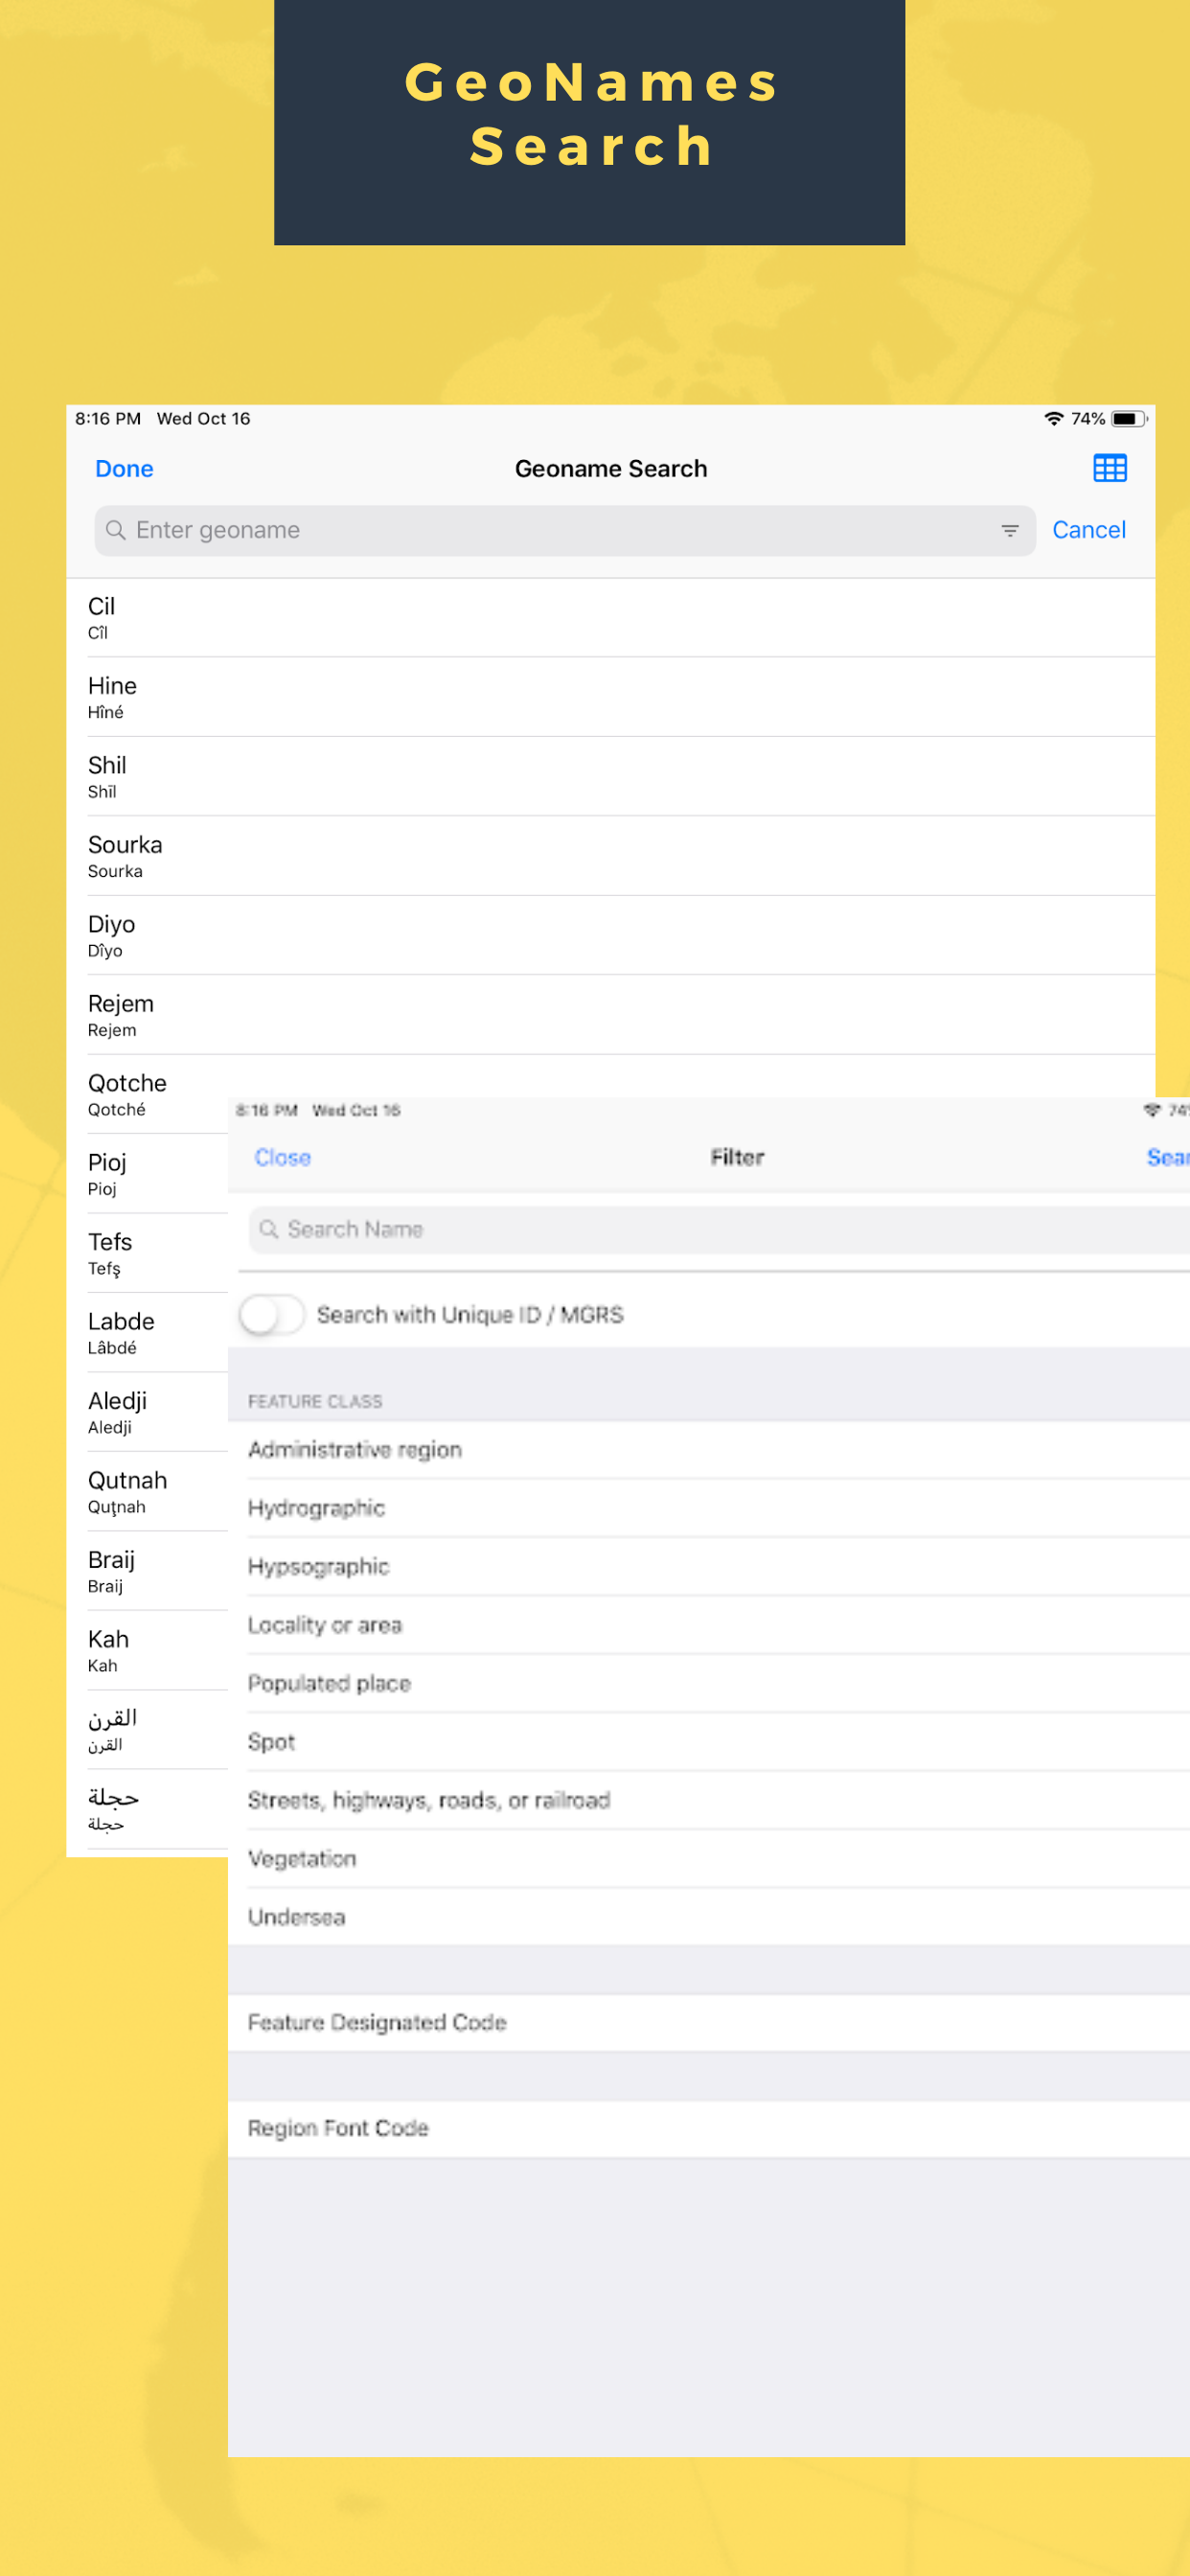
Task: Tap the Wi-Fi status icon
Action: click(x=1053, y=419)
